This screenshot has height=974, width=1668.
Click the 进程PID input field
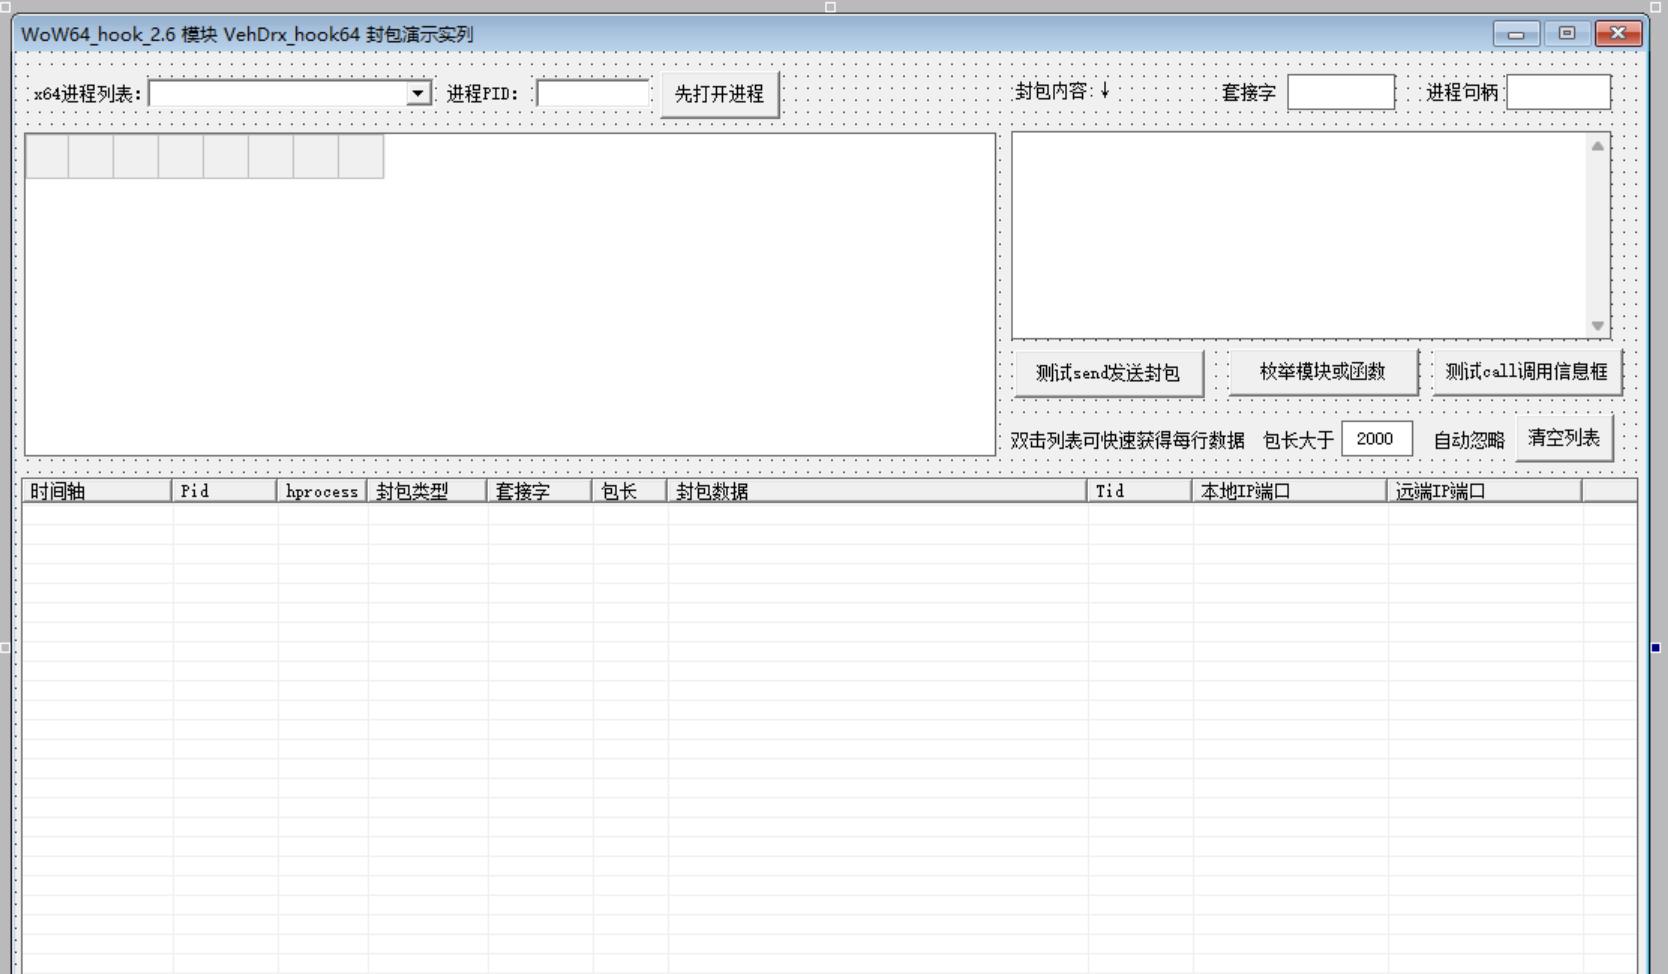click(x=592, y=93)
